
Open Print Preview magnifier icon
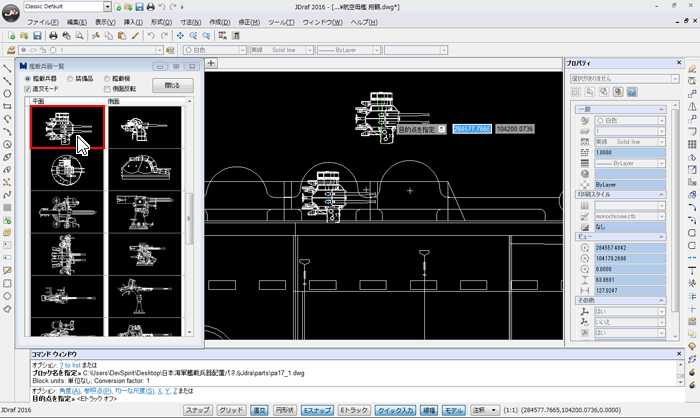(x=79, y=36)
